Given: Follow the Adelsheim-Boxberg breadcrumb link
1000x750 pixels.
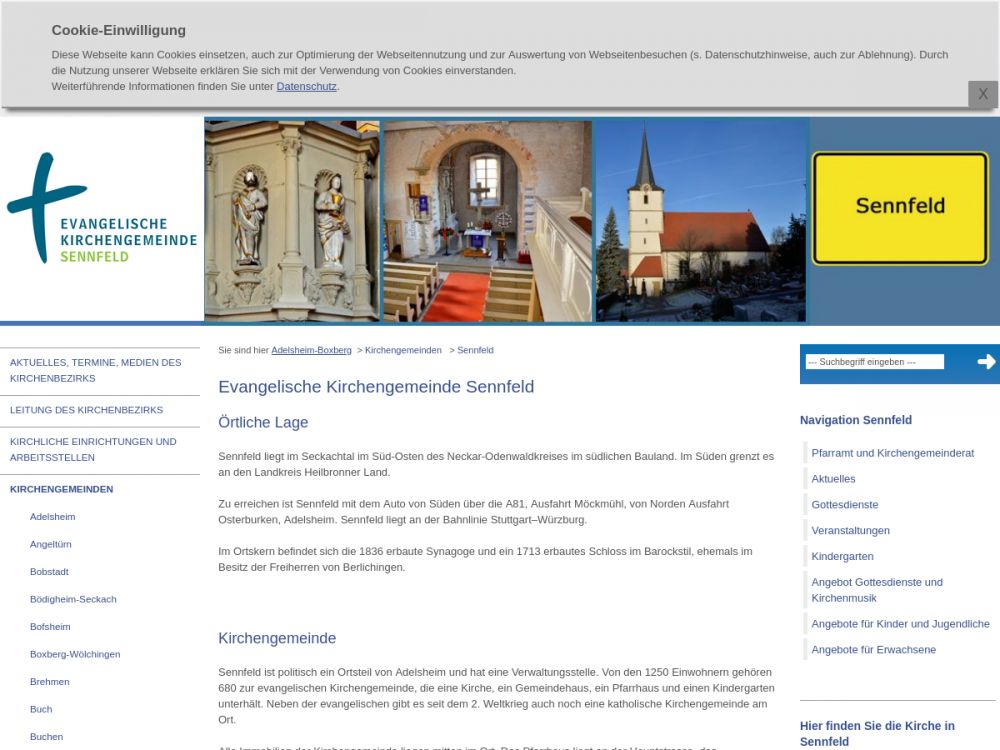Looking at the screenshot, I should [x=311, y=351].
